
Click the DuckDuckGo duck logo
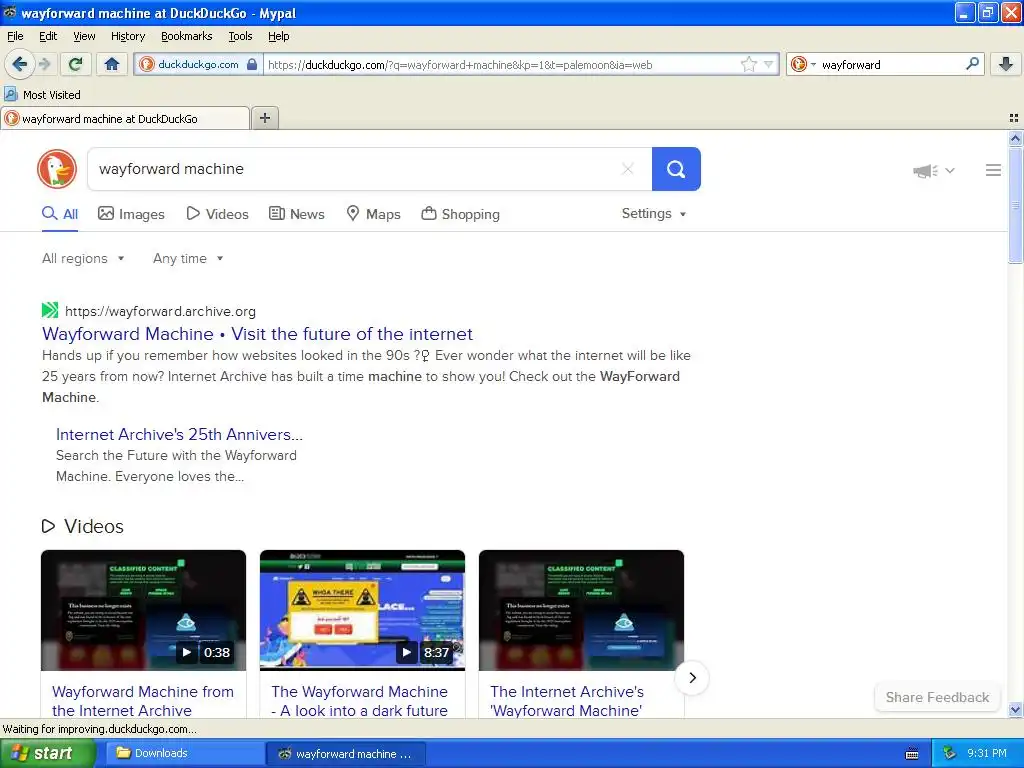click(x=57, y=169)
